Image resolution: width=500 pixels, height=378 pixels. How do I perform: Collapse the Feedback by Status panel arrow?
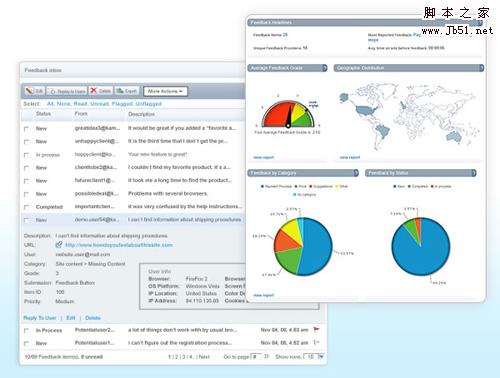(x=473, y=173)
